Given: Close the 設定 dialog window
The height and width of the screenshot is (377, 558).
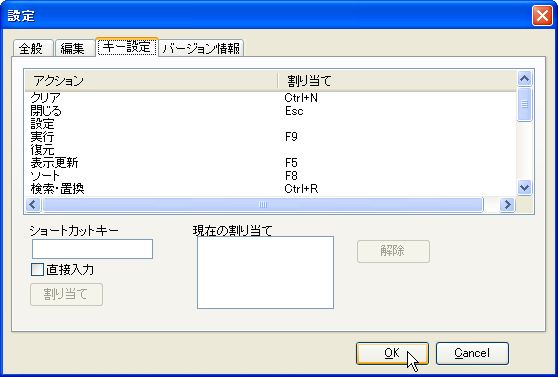Looking at the screenshot, I should tap(542, 16).
